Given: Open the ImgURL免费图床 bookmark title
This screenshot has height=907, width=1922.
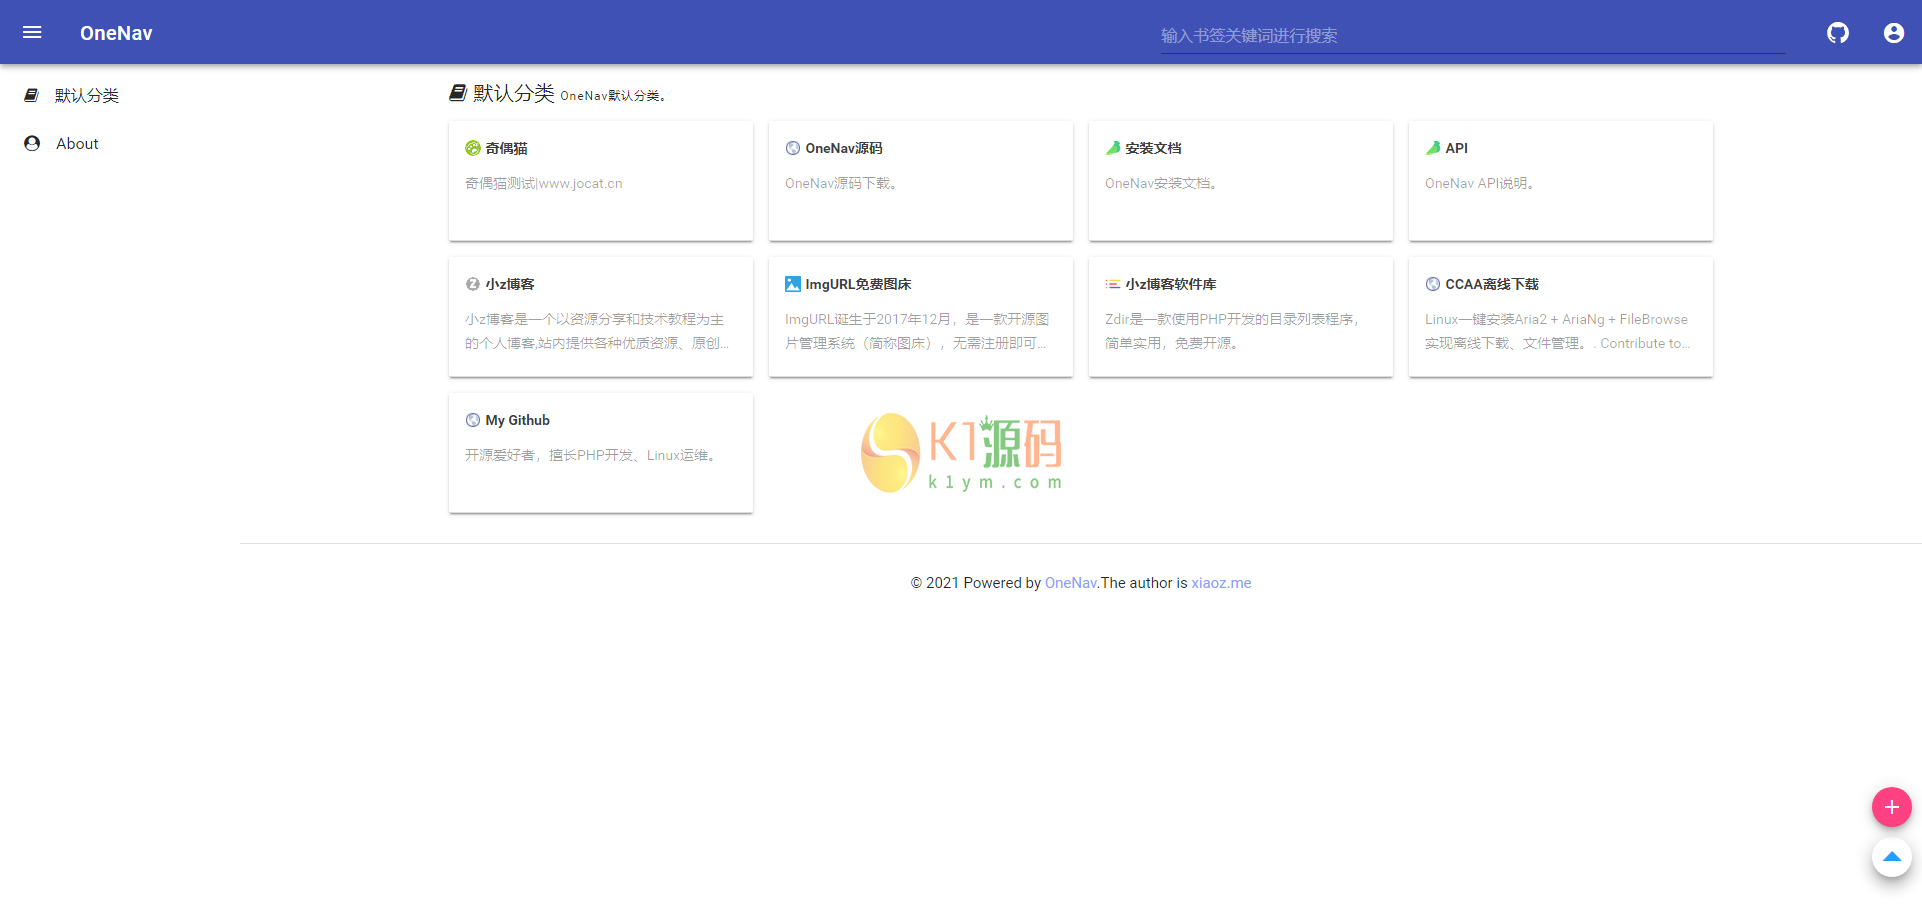Looking at the screenshot, I should point(859,284).
